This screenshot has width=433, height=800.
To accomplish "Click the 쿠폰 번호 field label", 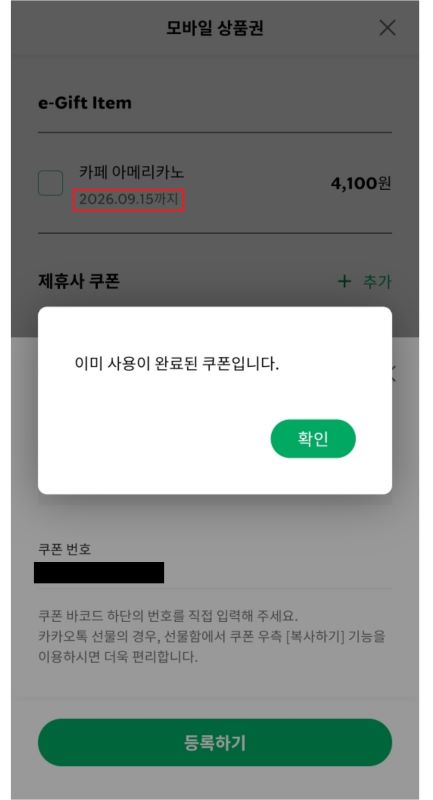I will tap(65, 549).
